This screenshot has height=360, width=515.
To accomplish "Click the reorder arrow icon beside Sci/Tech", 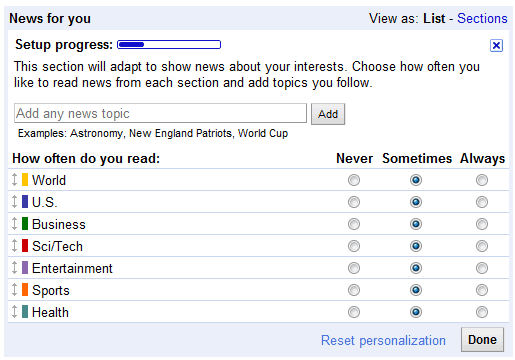I will pyautogui.click(x=14, y=246).
